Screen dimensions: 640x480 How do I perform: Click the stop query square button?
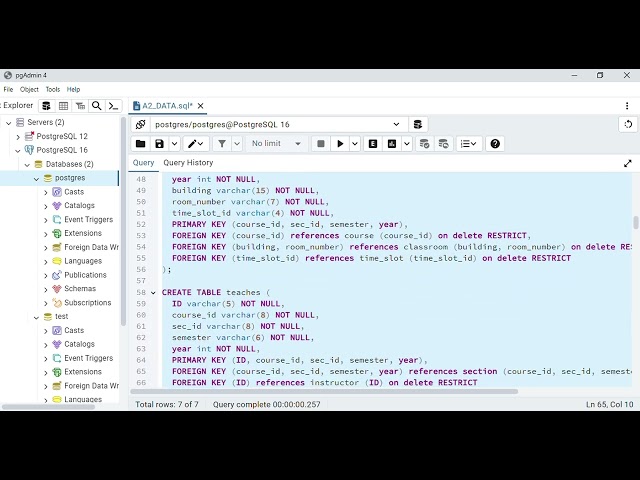[321, 144]
